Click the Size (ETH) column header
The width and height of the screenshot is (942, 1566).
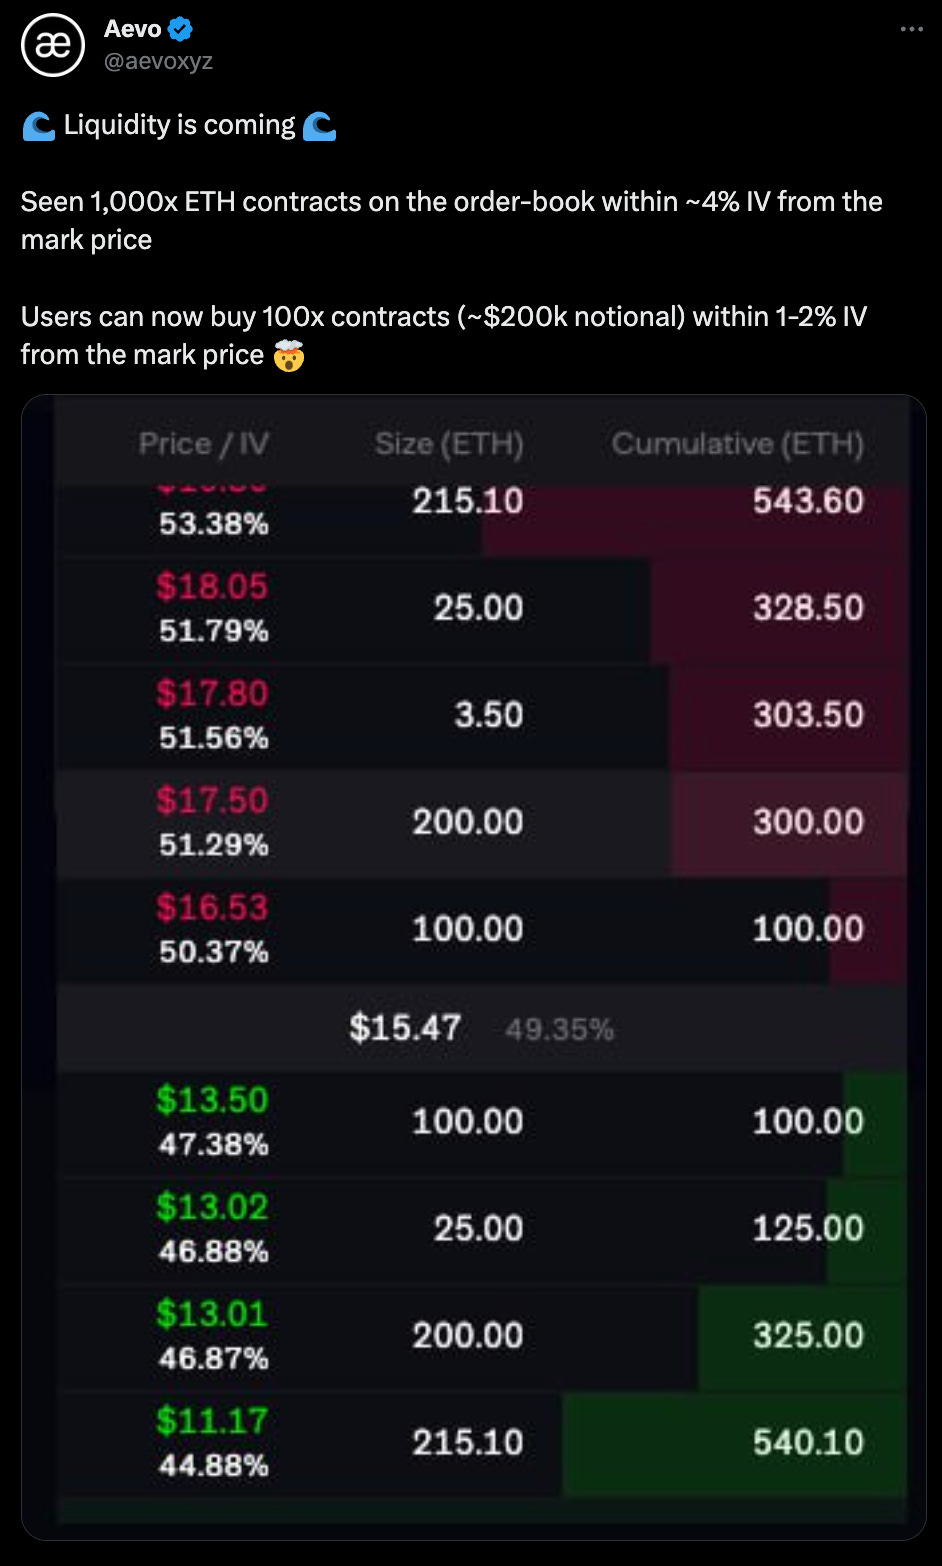coord(449,444)
